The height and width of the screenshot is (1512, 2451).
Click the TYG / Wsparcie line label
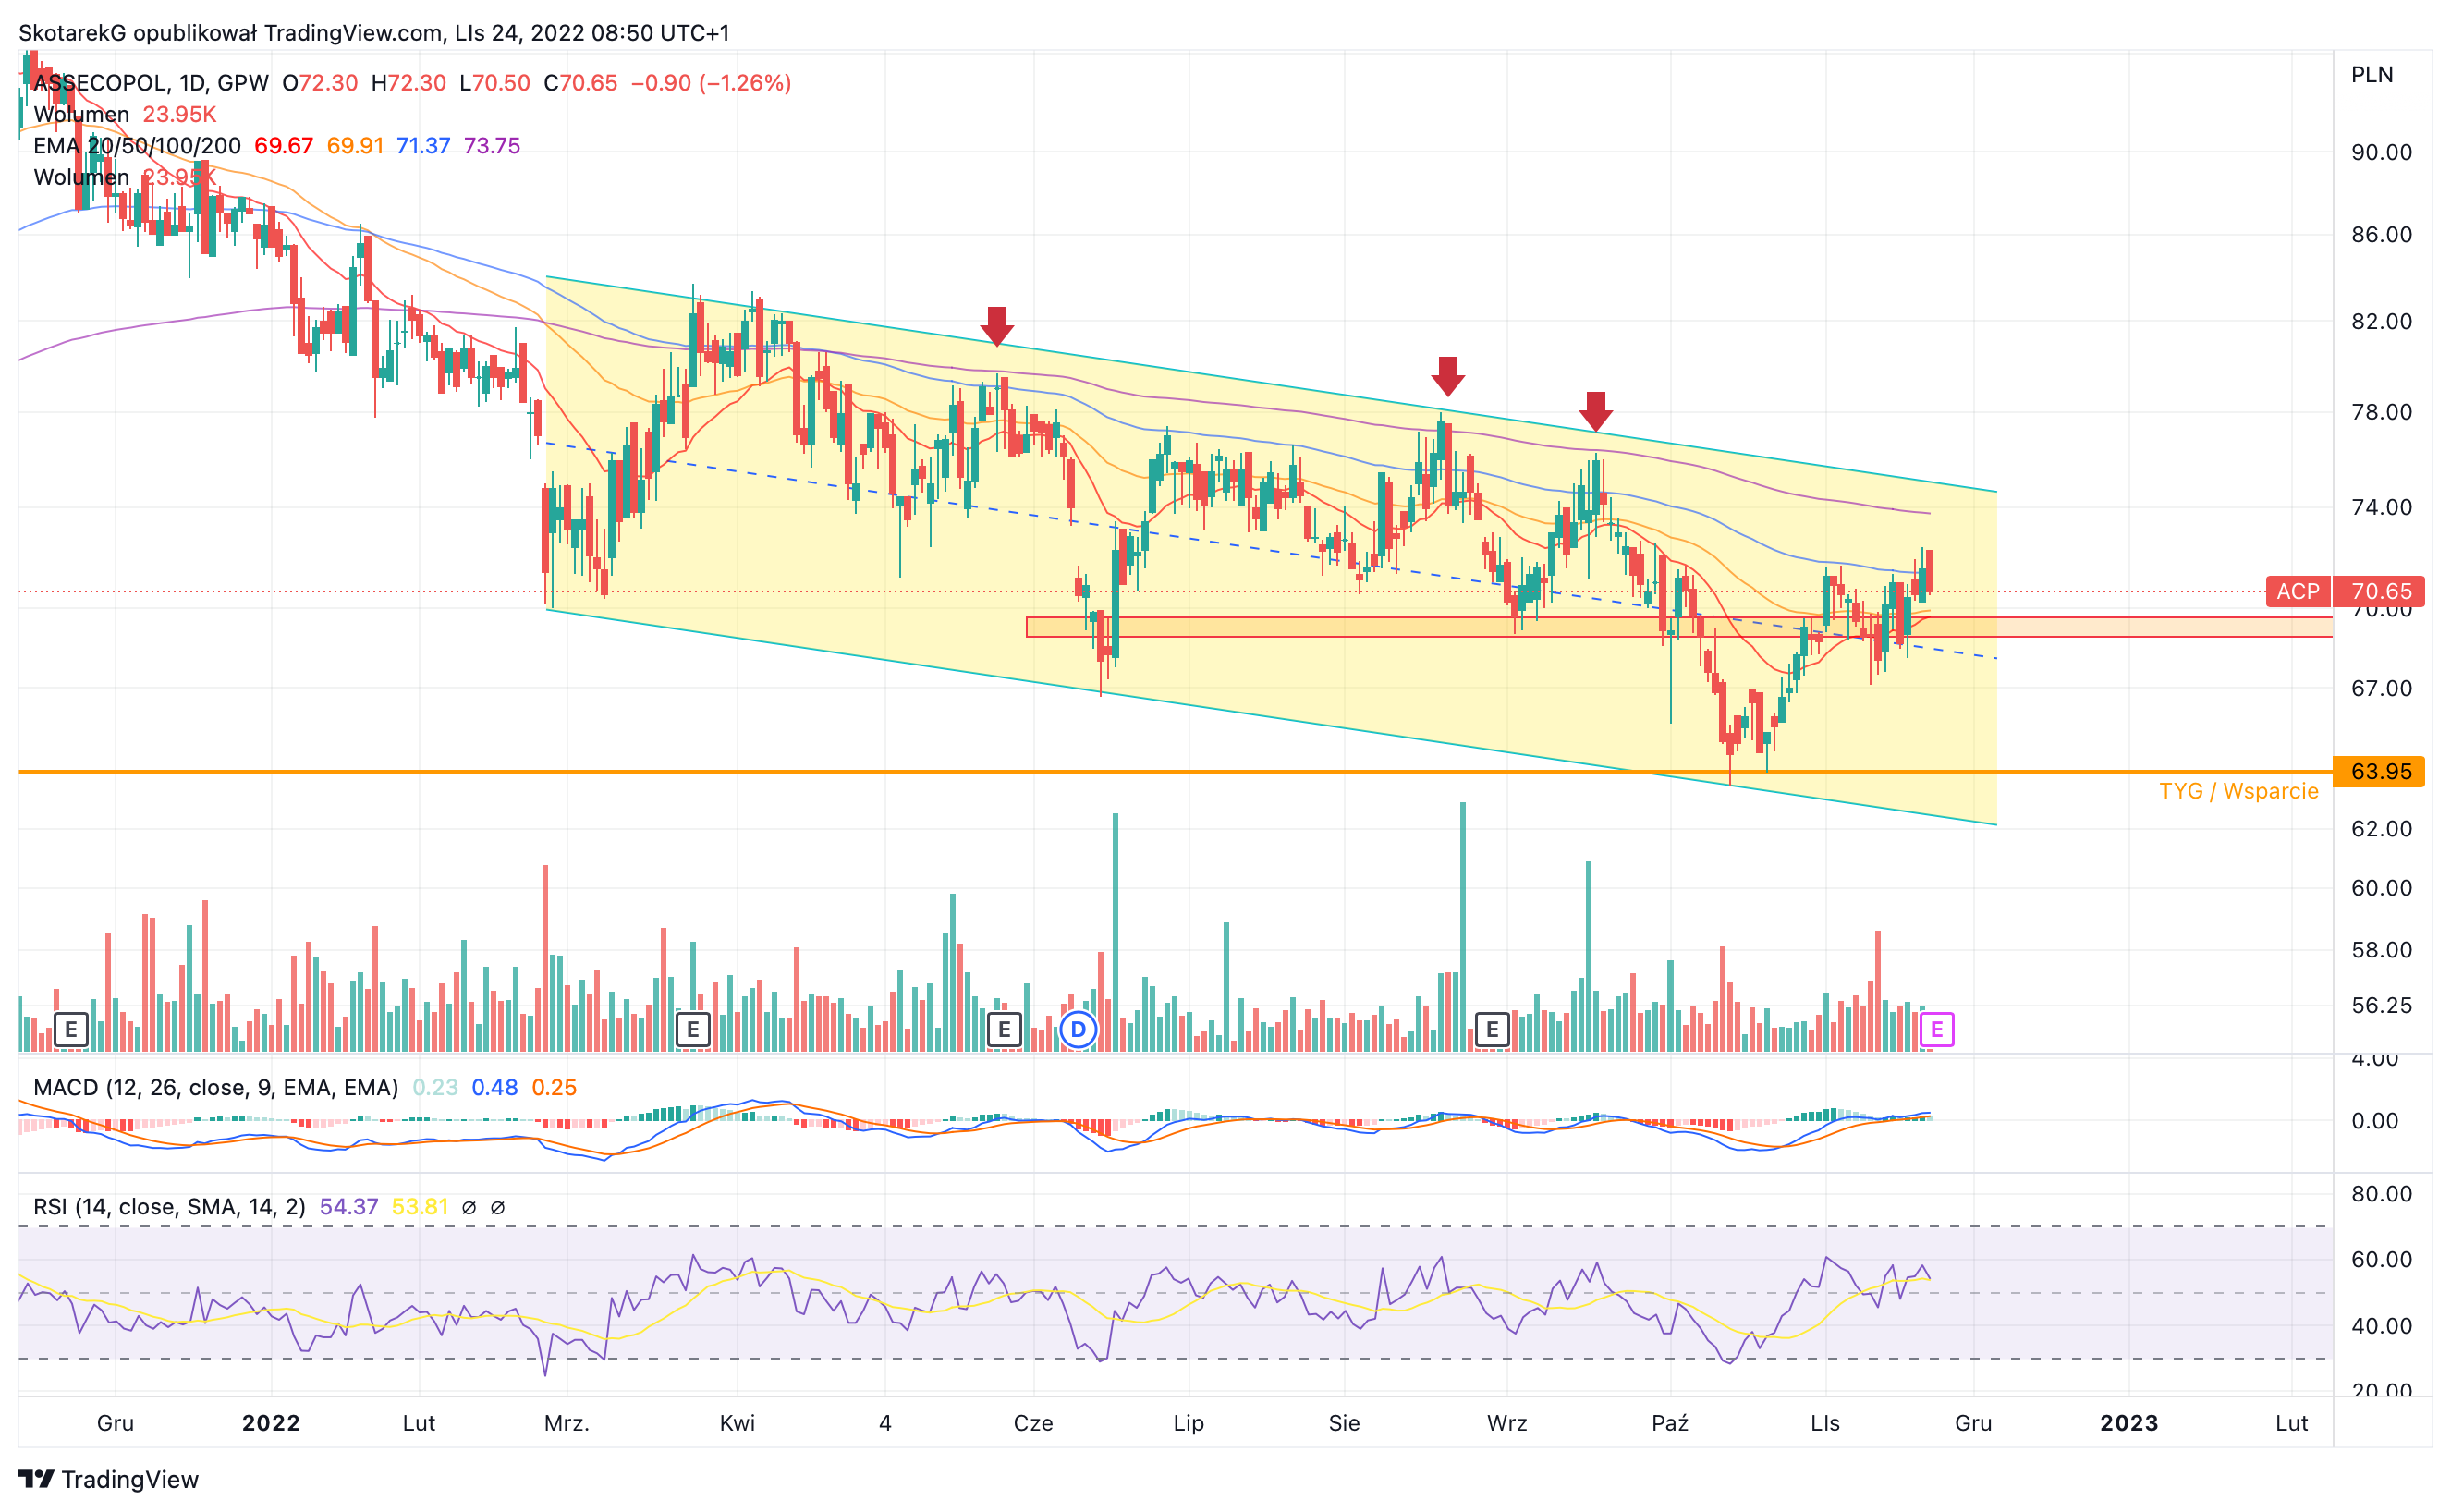[2238, 791]
